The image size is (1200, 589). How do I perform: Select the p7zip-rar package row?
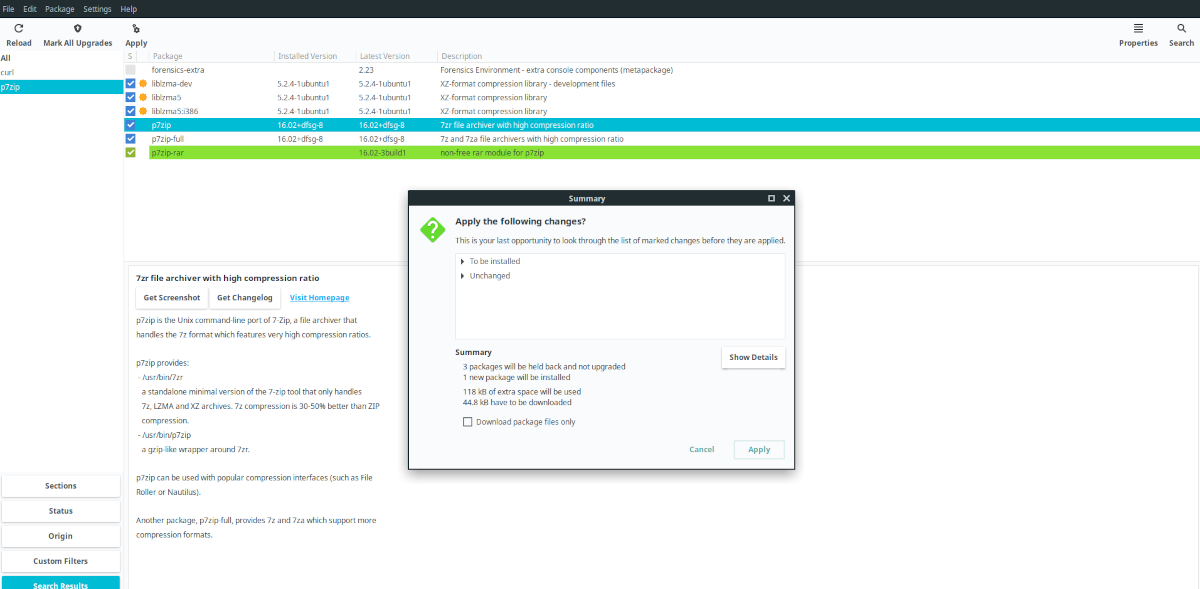(661, 153)
